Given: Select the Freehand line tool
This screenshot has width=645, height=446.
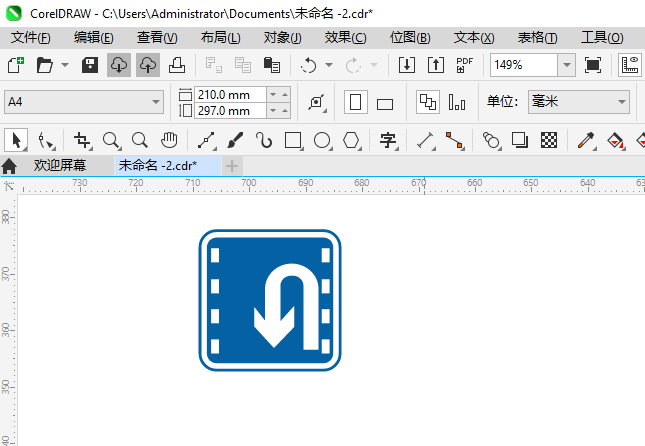Looking at the screenshot, I should click(206, 140).
